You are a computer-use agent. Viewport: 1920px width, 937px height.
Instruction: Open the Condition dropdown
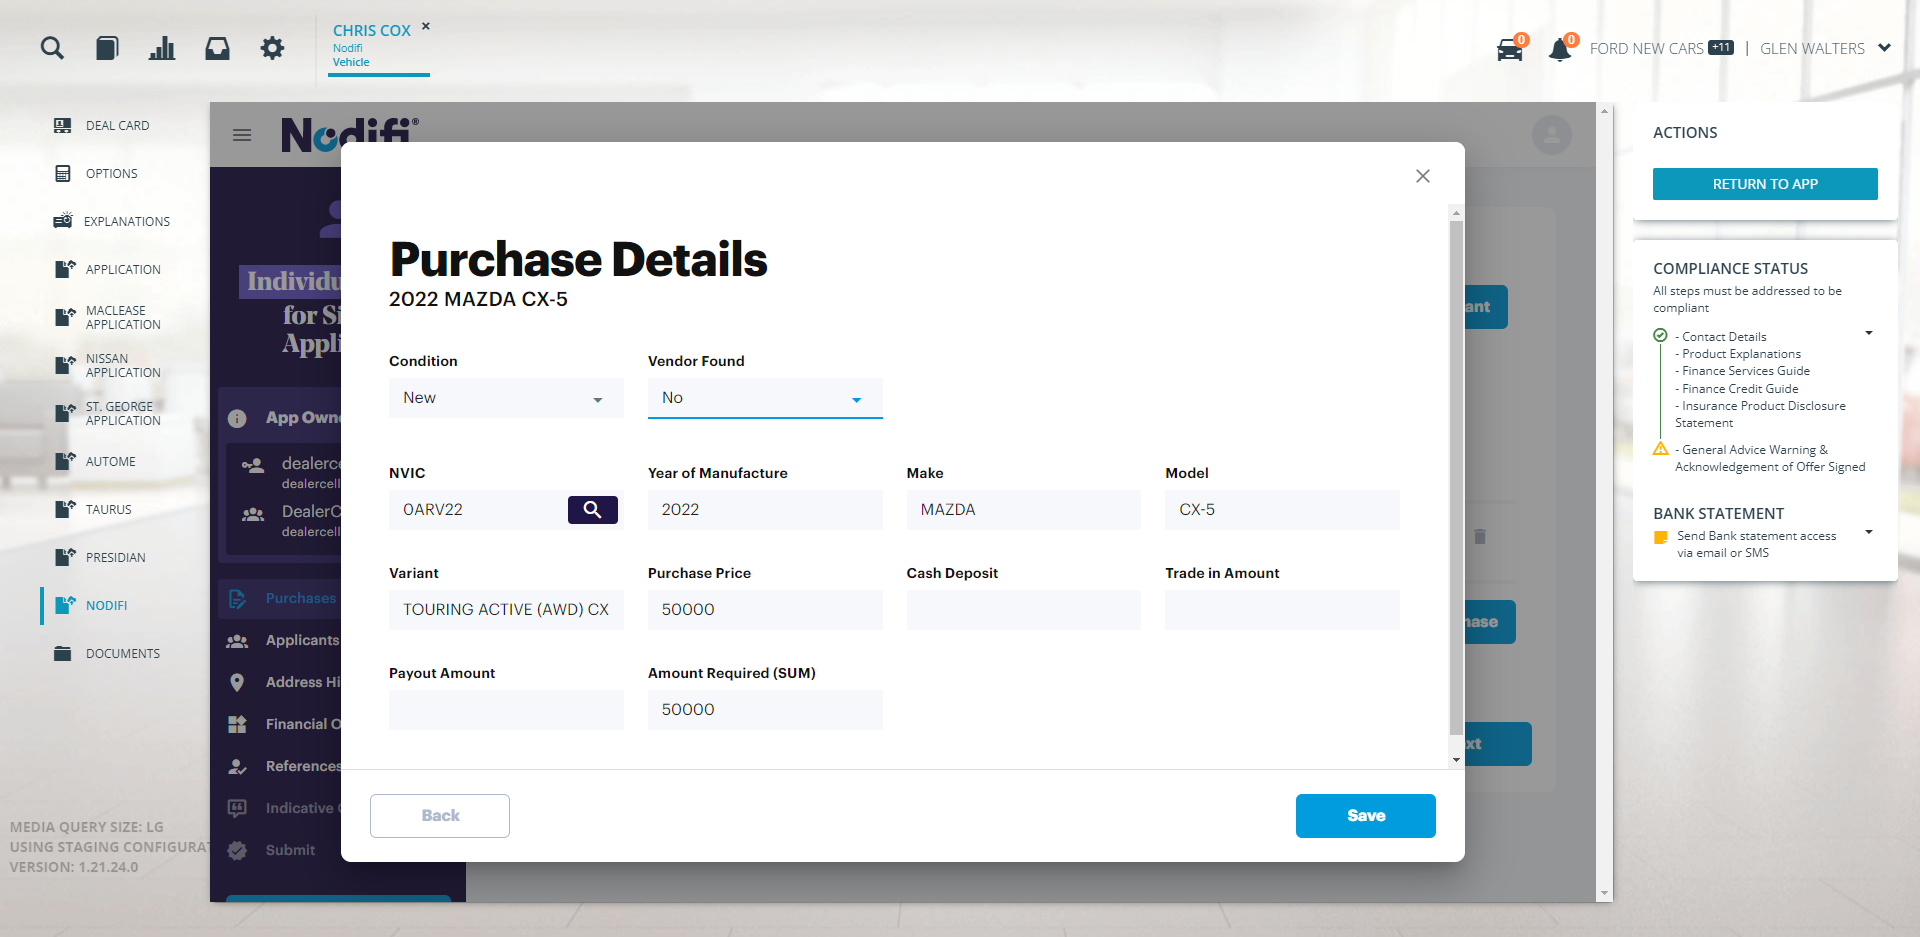(x=506, y=398)
